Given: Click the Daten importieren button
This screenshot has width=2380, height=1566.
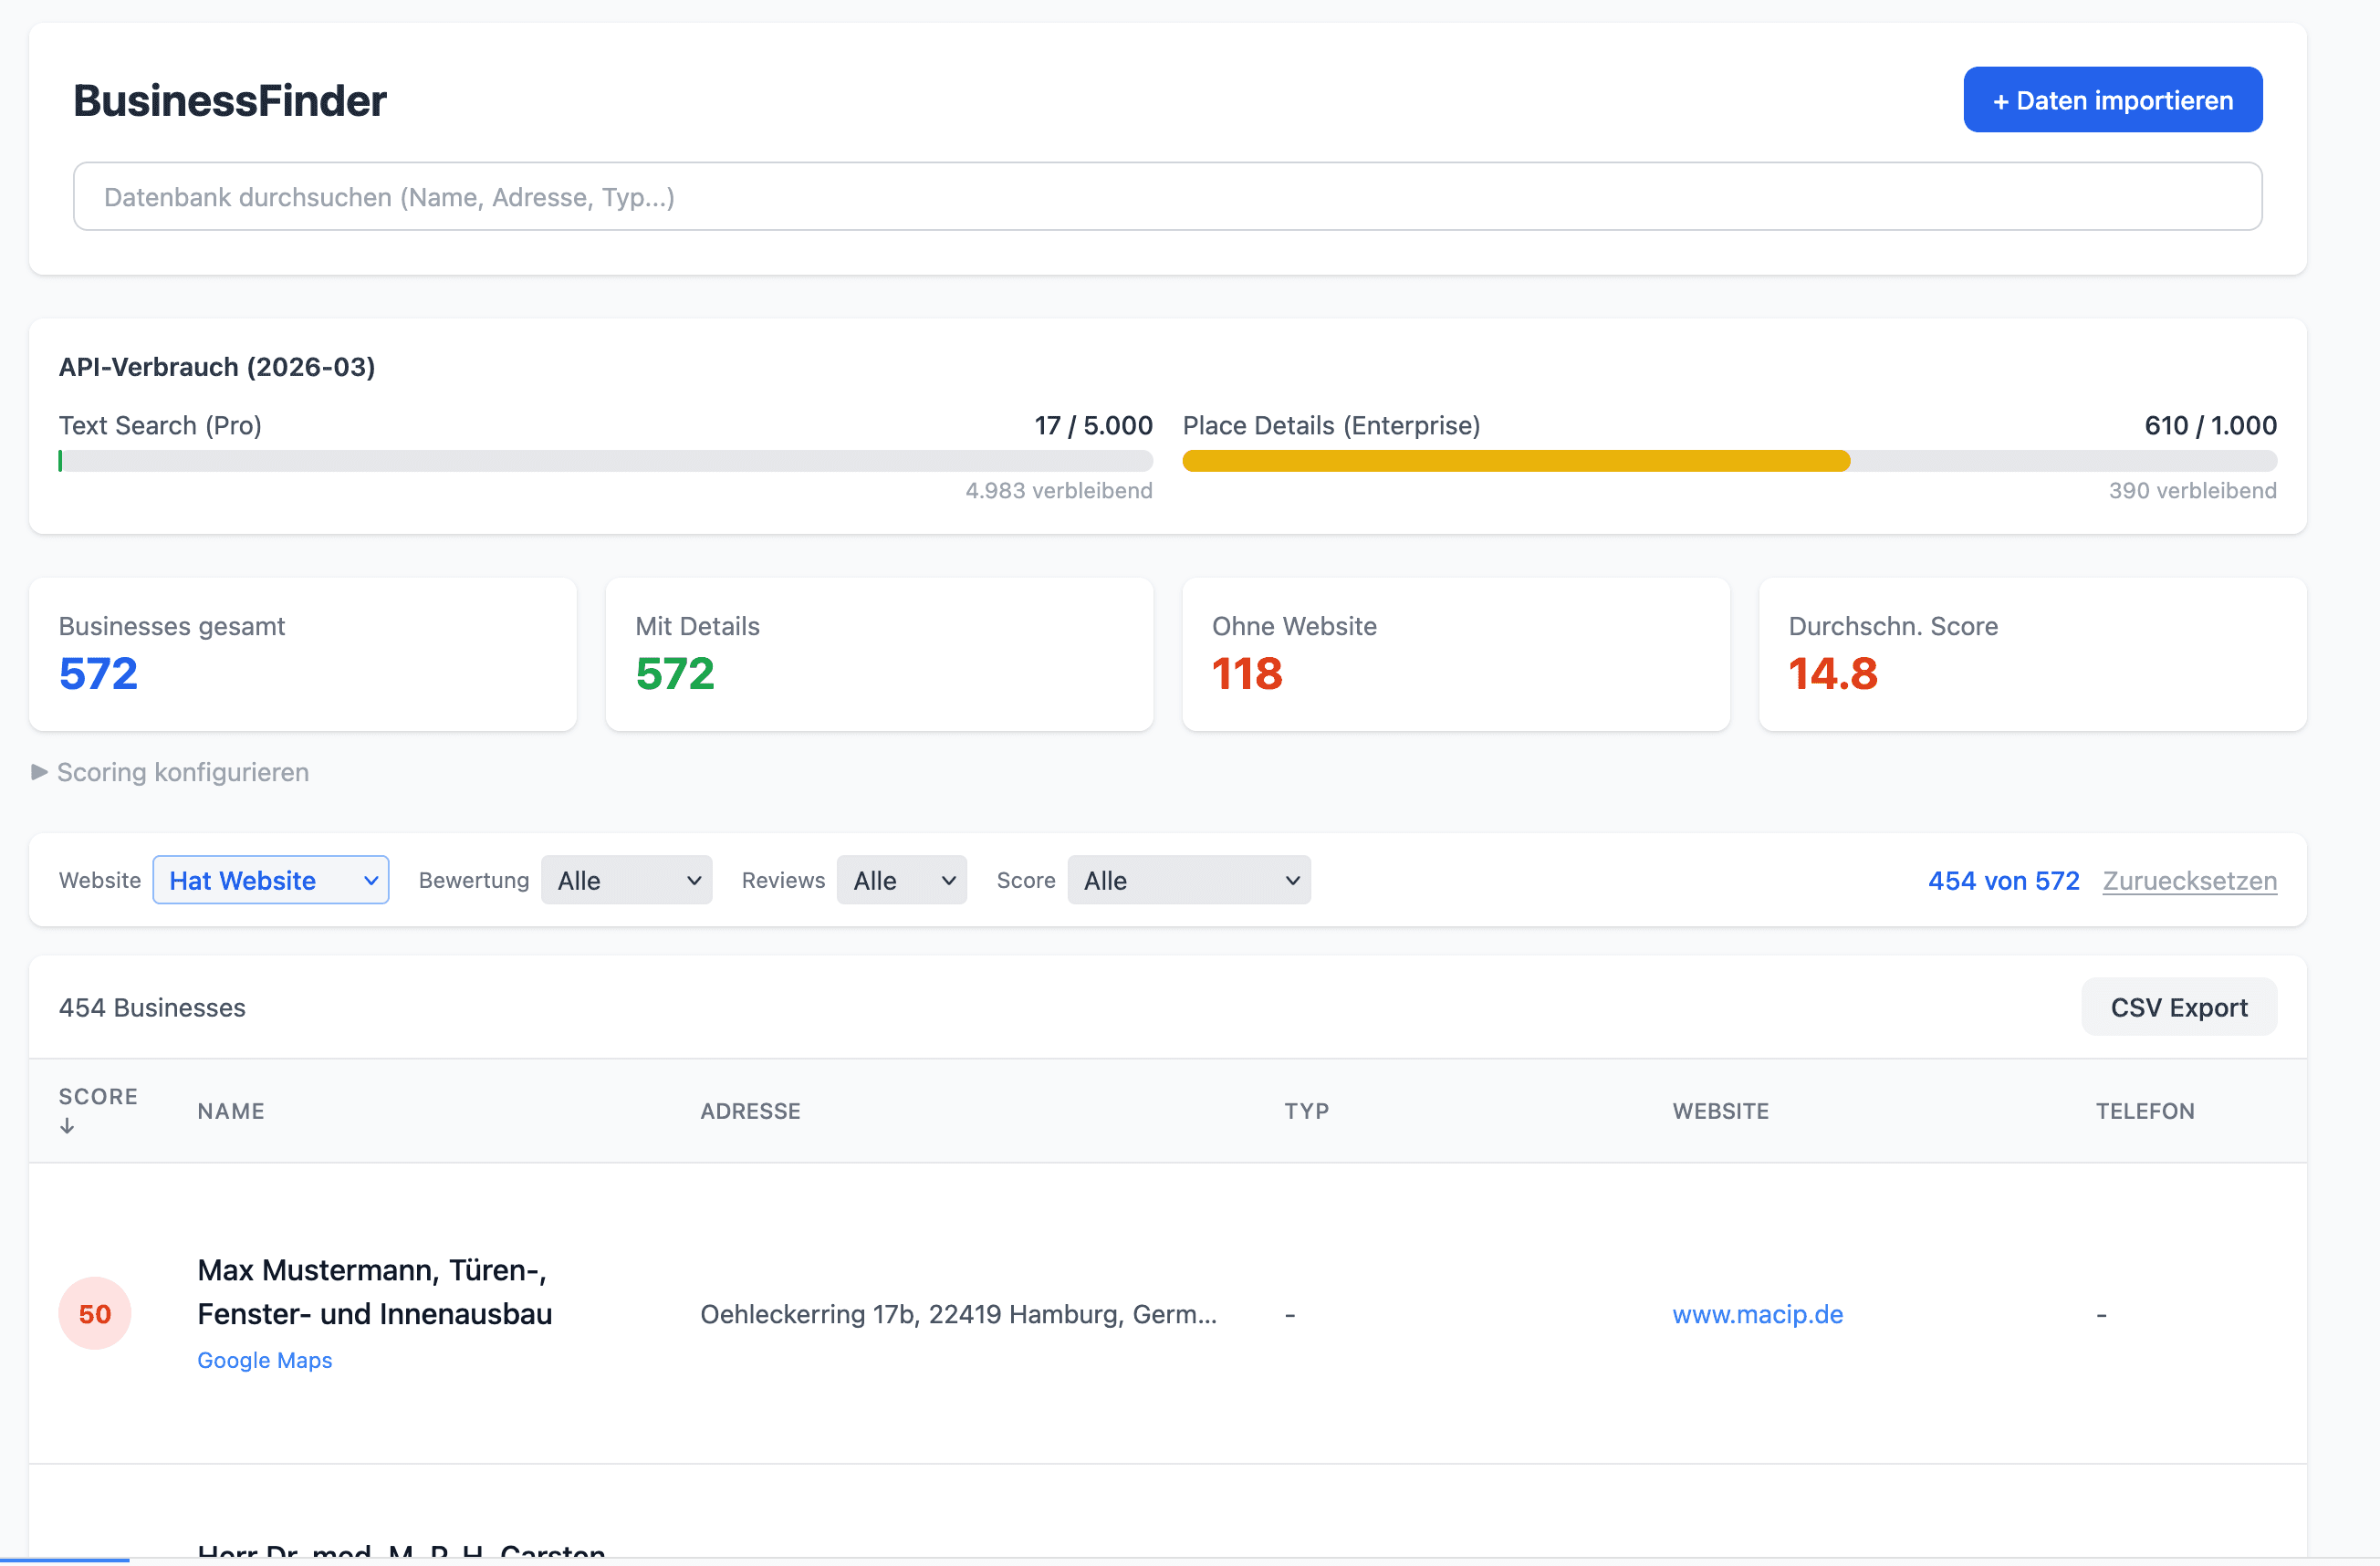Looking at the screenshot, I should click(2112, 99).
